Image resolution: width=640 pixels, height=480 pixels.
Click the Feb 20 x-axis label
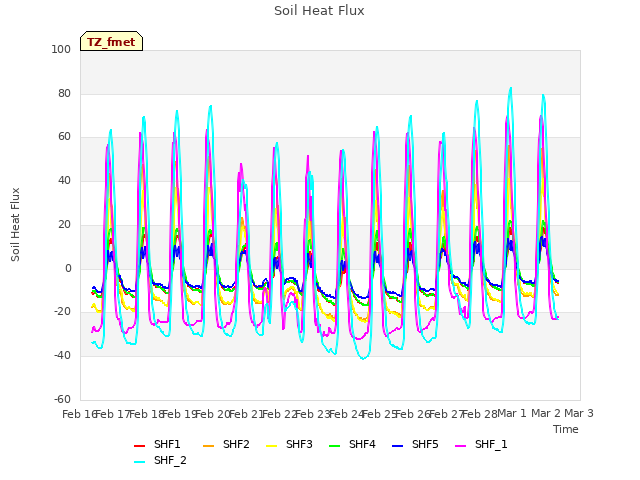pos(213,414)
